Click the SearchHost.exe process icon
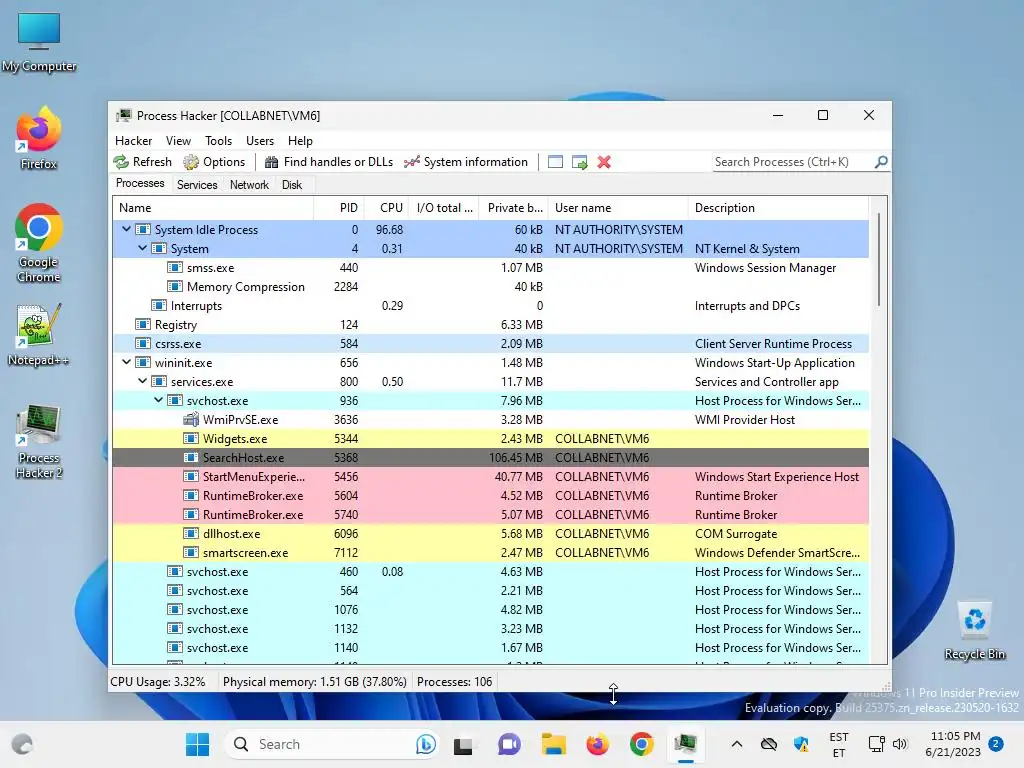The height and width of the screenshot is (768, 1024). click(191, 457)
